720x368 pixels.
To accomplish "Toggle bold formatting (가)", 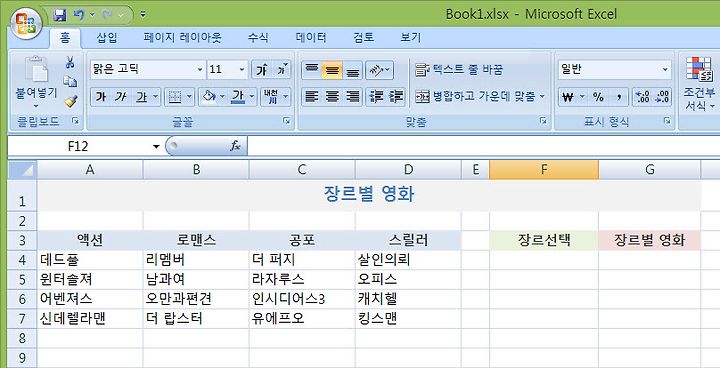I will (101, 97).
